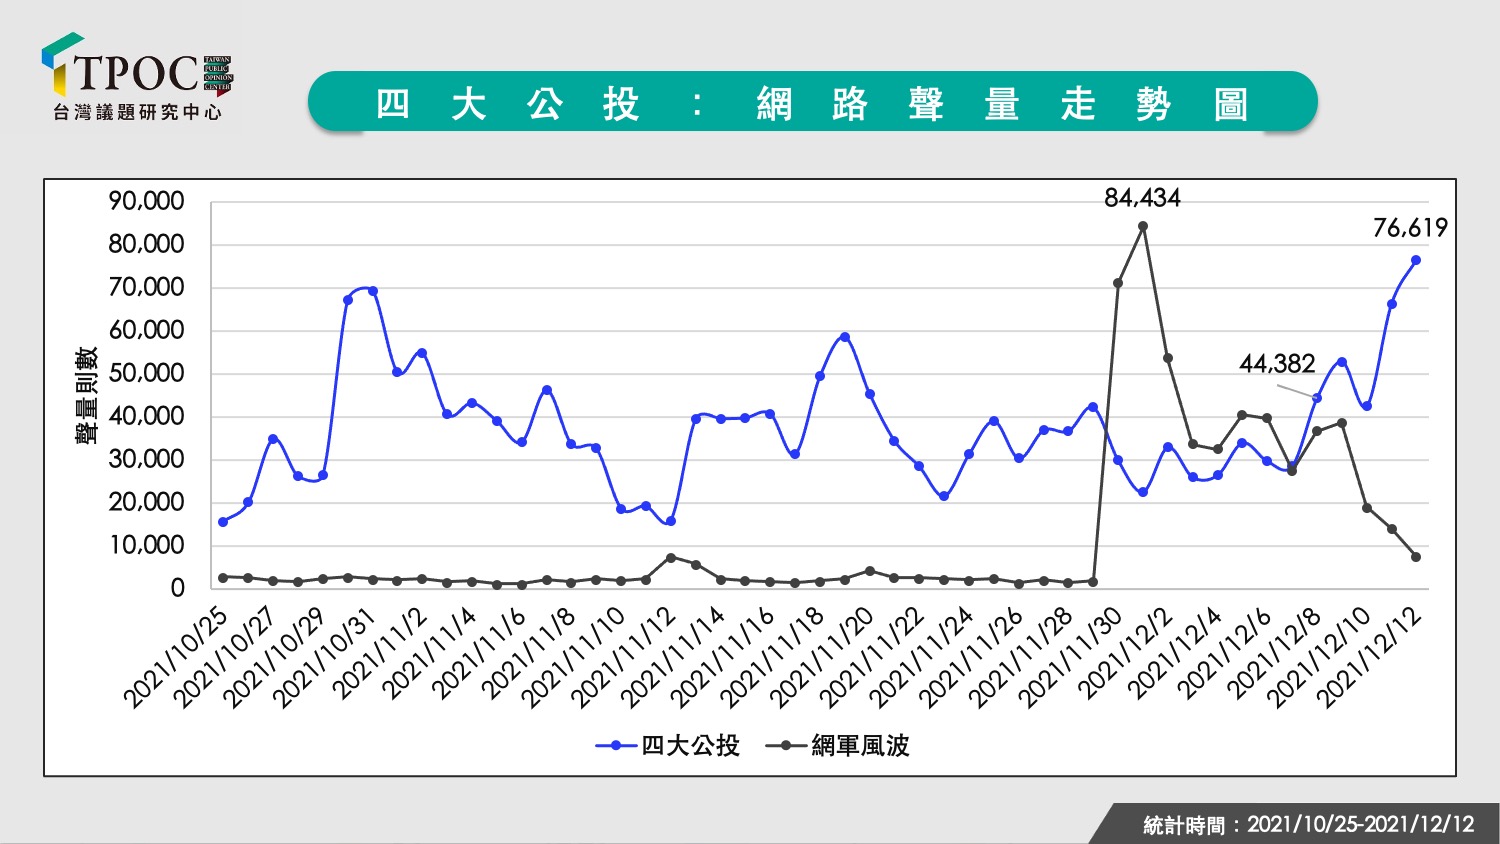
Task: Select the 四大公投 legend marker
Action: (617, 746)
